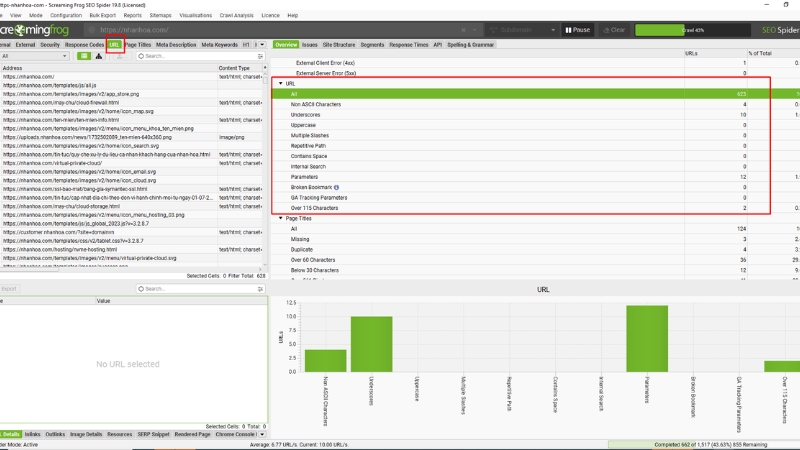The image size is (800, 450).
Task: Open the SERP Snippet bottom tab
Action: tap(153, 434)
